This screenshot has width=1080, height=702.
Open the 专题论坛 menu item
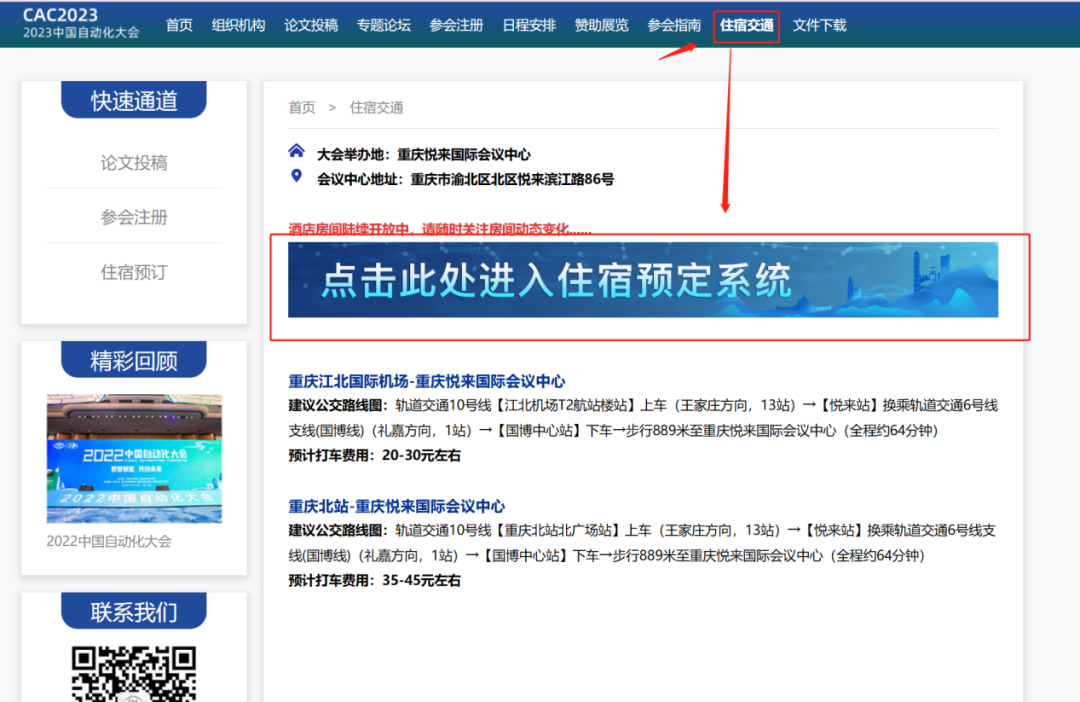383,26
